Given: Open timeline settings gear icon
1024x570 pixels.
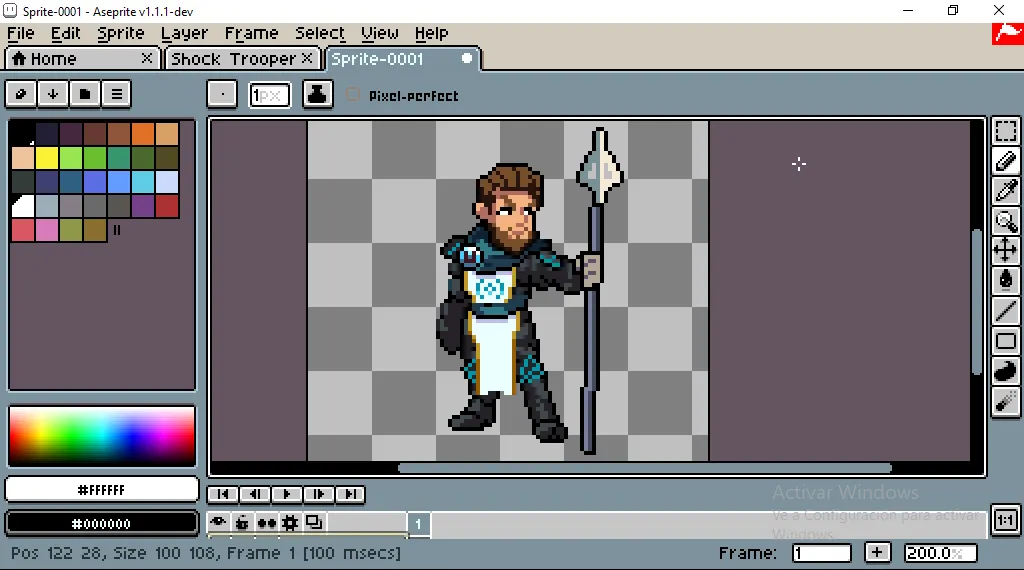Looking at the screenshot, I should click(x=290, y=522).
